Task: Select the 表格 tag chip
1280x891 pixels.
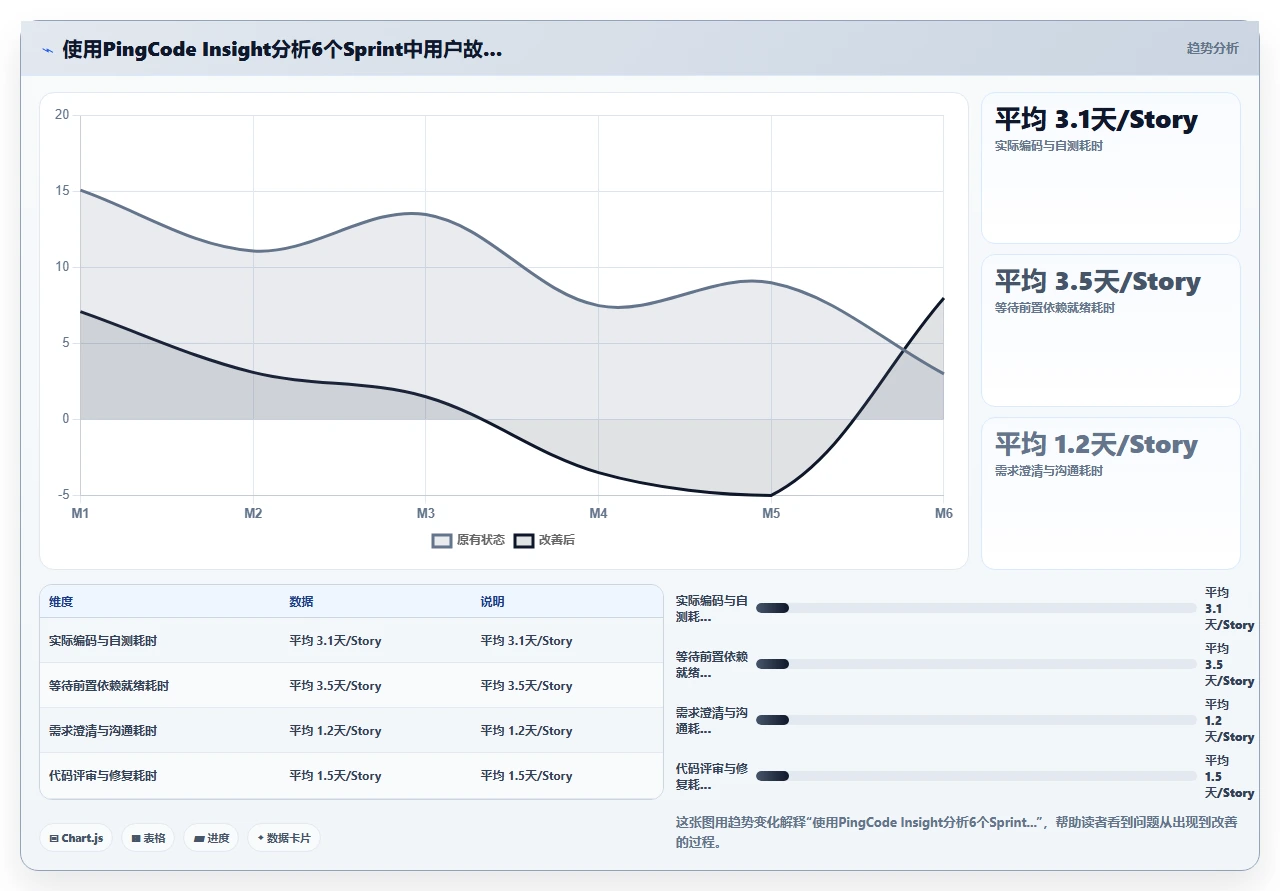Action: (148, 838)
